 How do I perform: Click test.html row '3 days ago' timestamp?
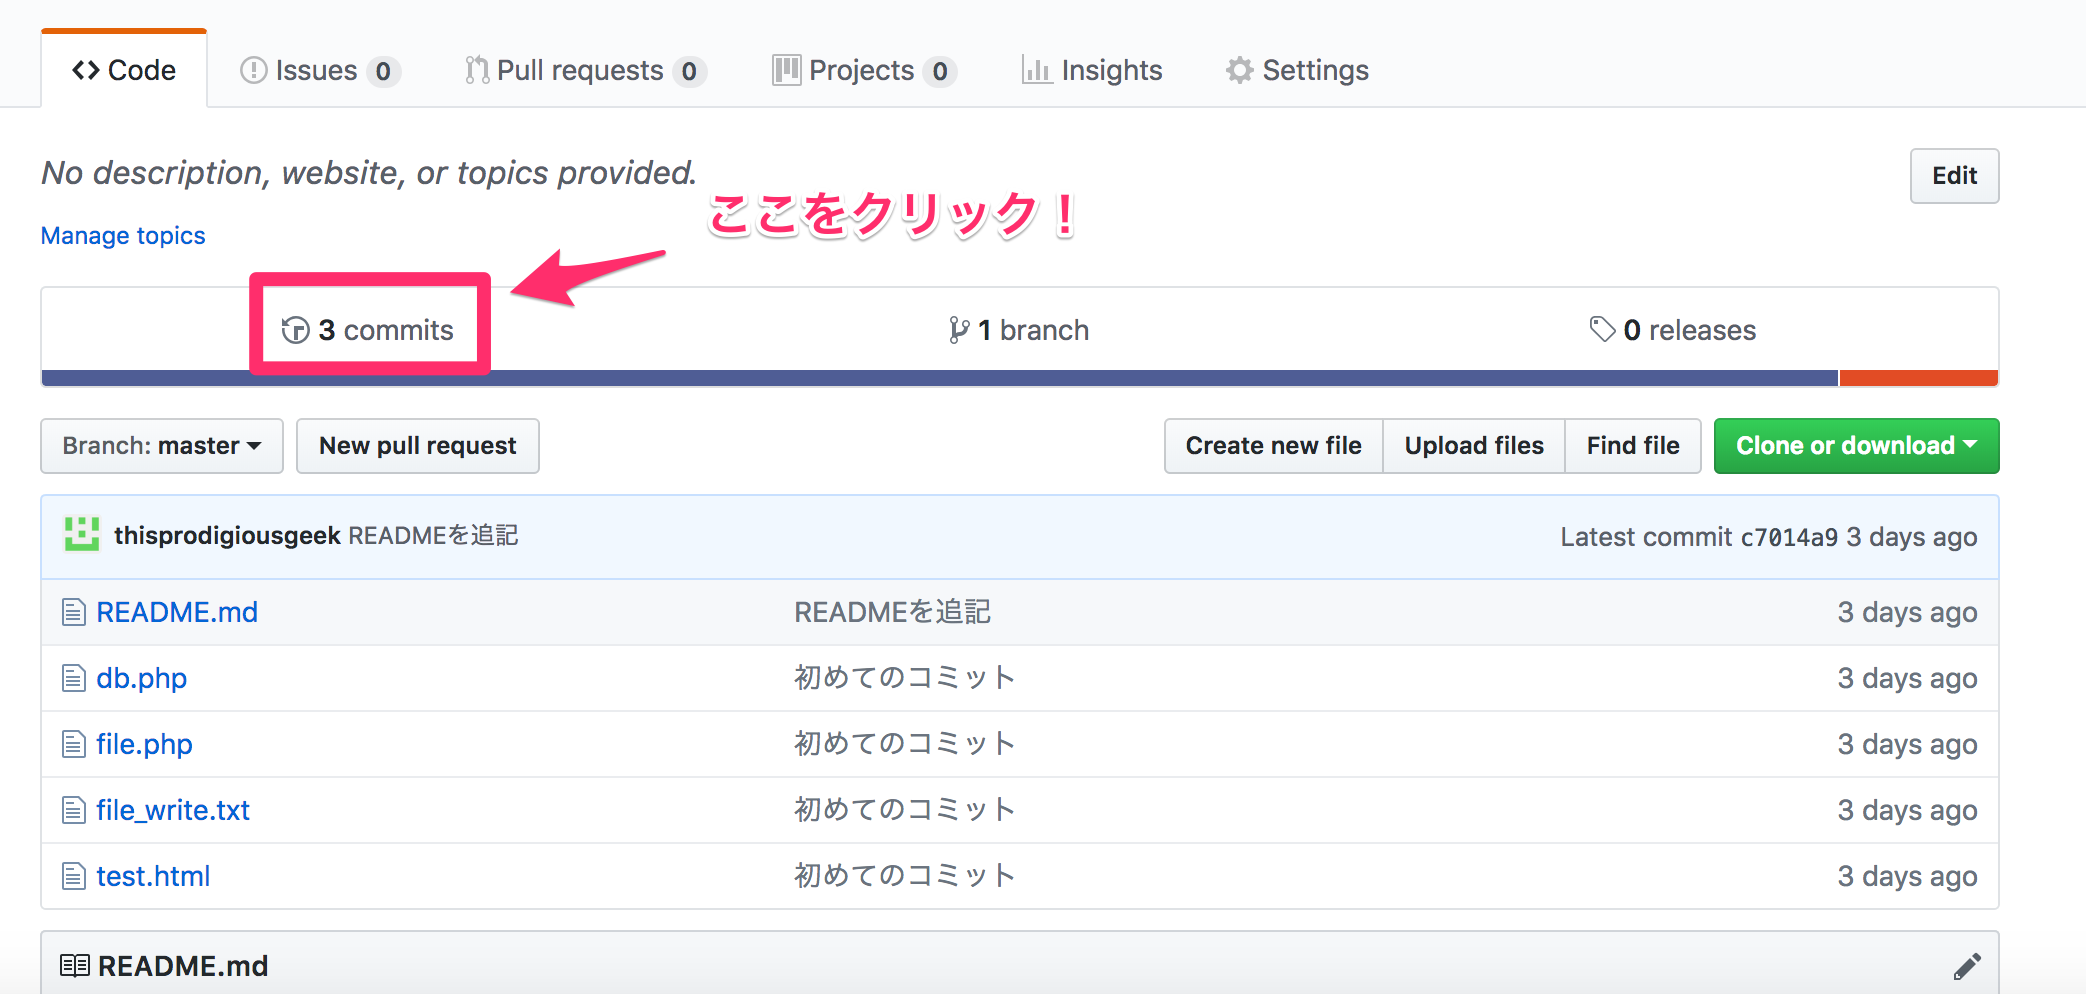(x=1907, y=876)
